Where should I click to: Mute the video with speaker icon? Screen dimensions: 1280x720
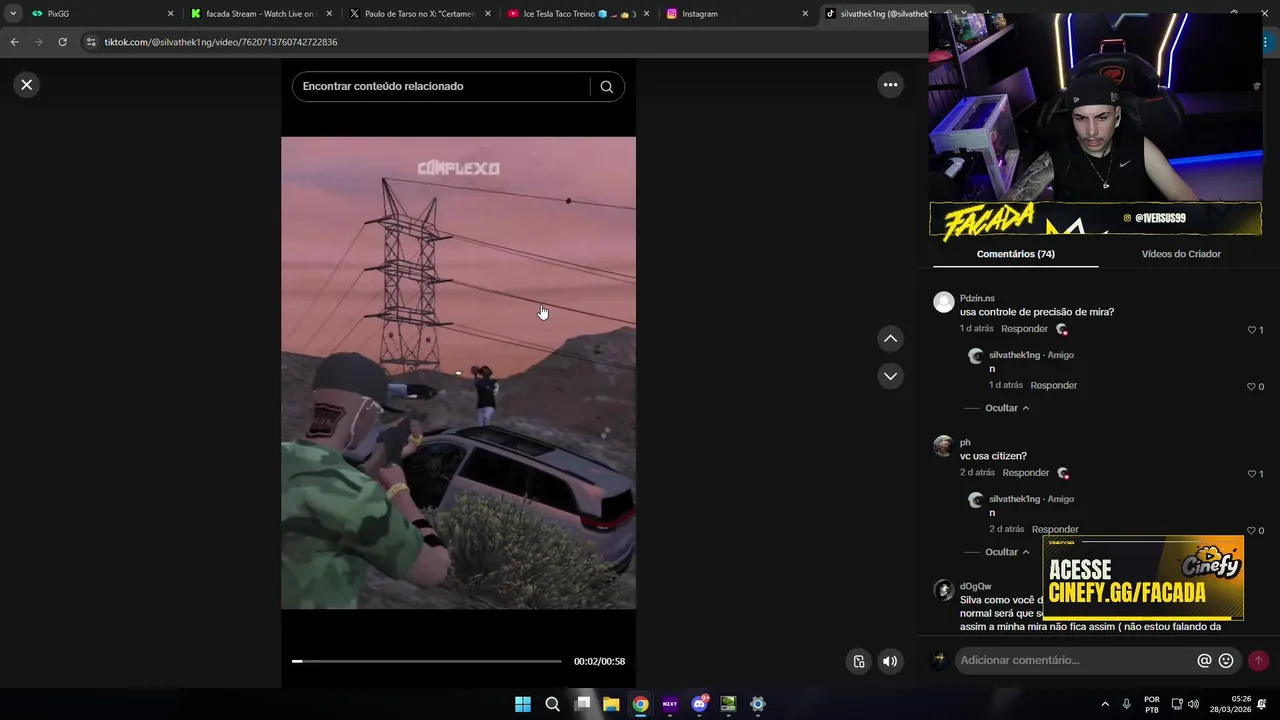(890, 661)
